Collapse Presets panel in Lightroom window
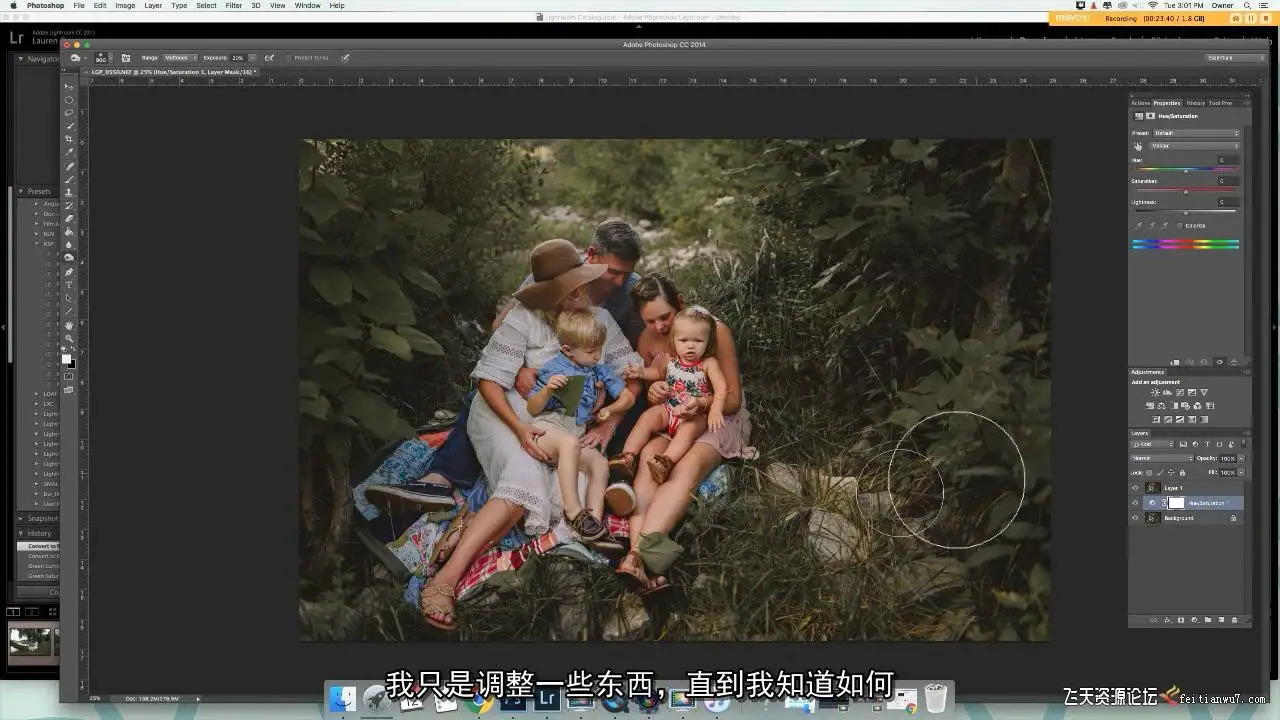The height and width of the screenshot is (720, 1280). click(x=21, y=191)
